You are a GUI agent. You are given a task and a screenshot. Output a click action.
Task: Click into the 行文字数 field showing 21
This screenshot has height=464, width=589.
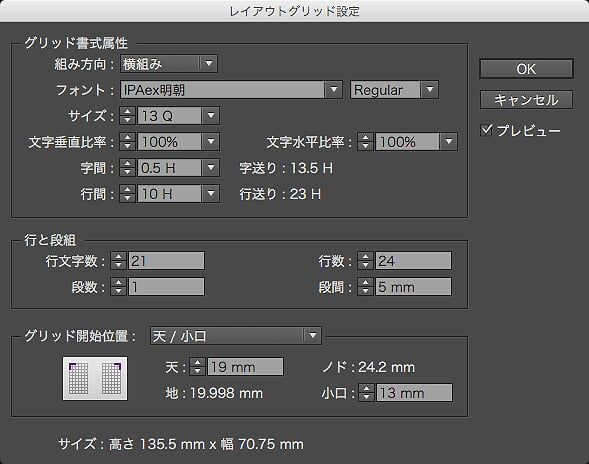[166, 261]
